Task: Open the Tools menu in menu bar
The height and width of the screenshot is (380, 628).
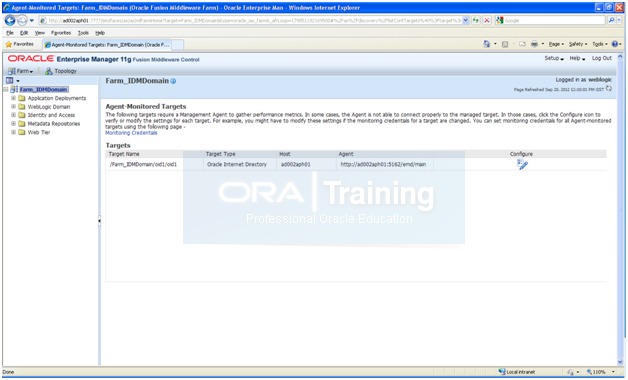Action: tap(83, 33)
